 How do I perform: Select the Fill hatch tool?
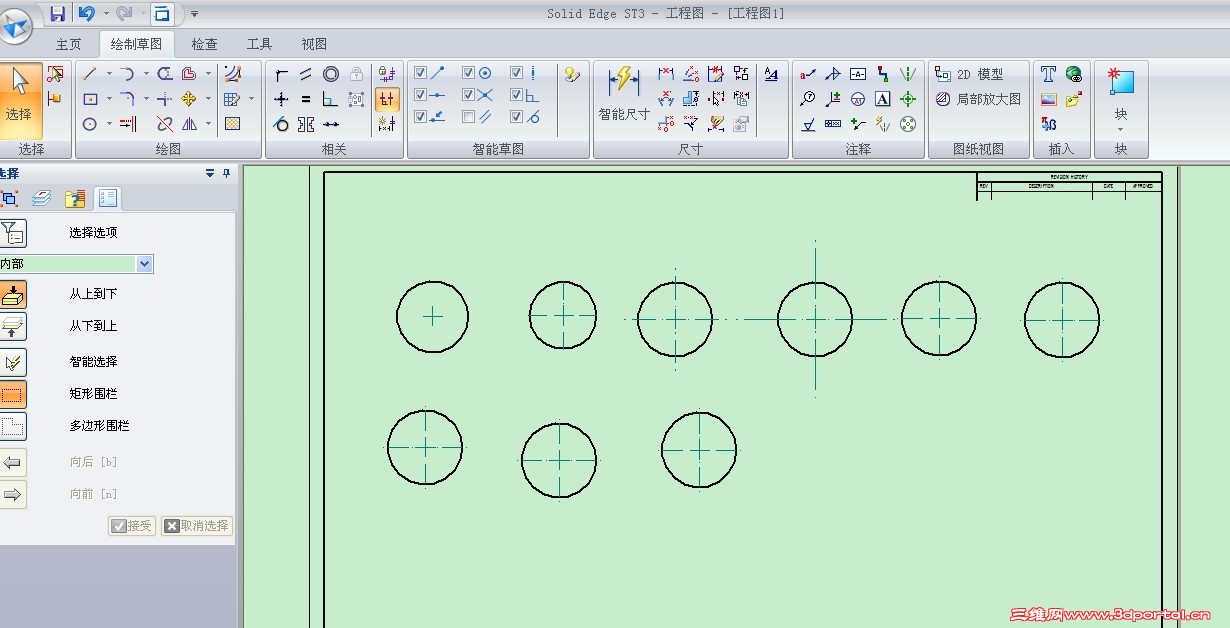pyautogui.click(x=232, y=124)
